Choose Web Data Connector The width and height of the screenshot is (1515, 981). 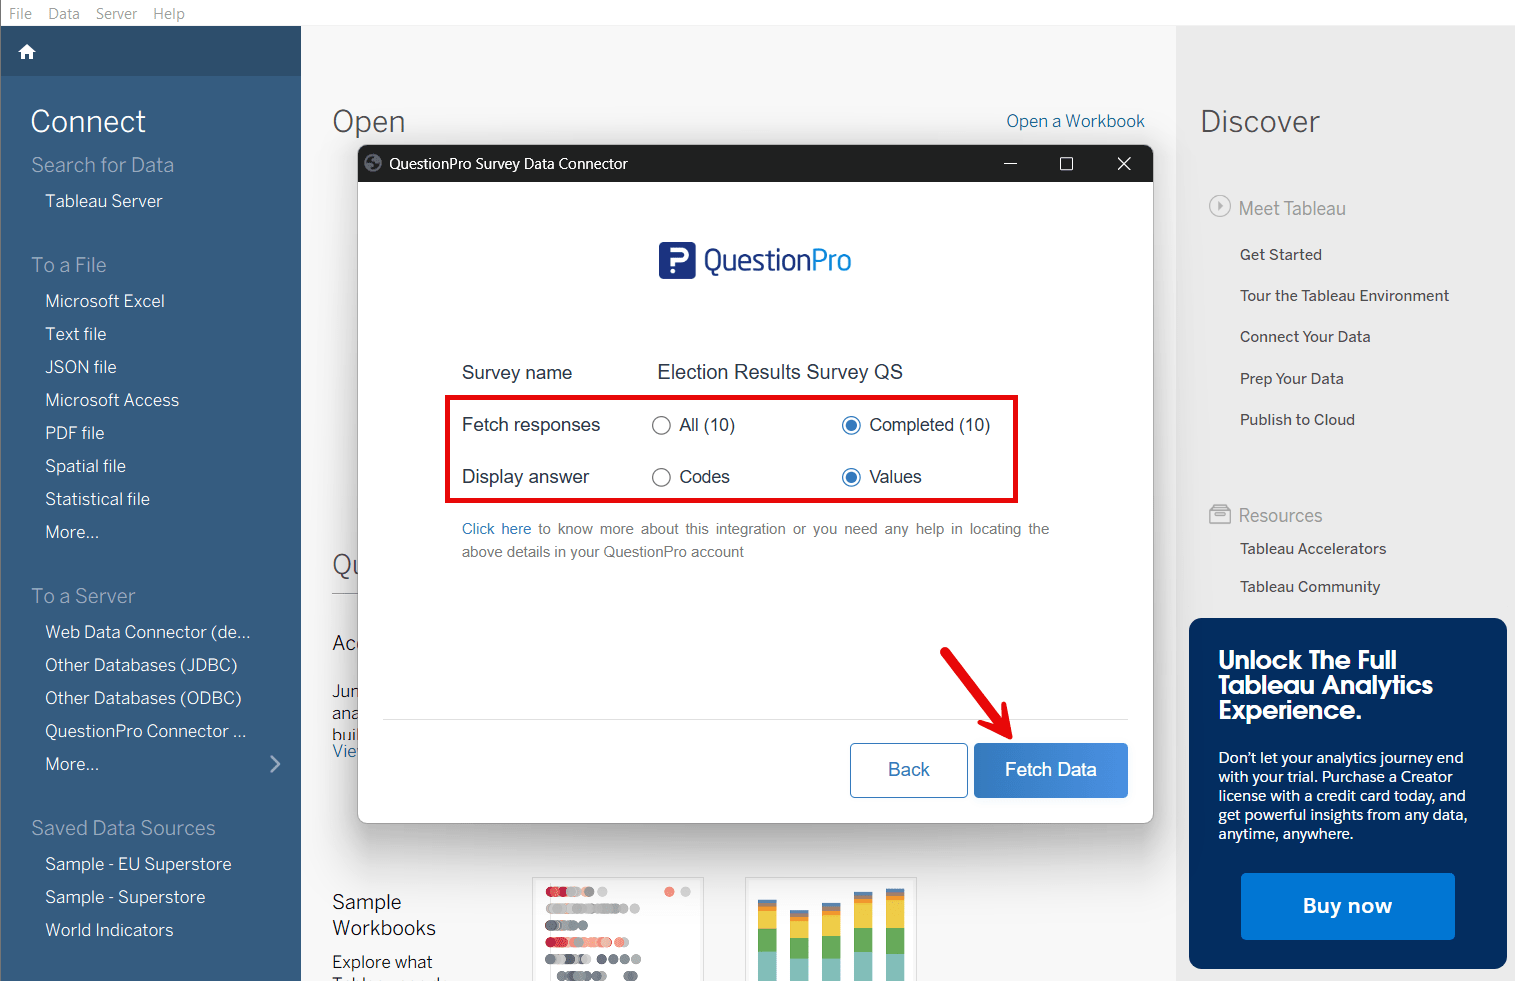click(148, 632)
